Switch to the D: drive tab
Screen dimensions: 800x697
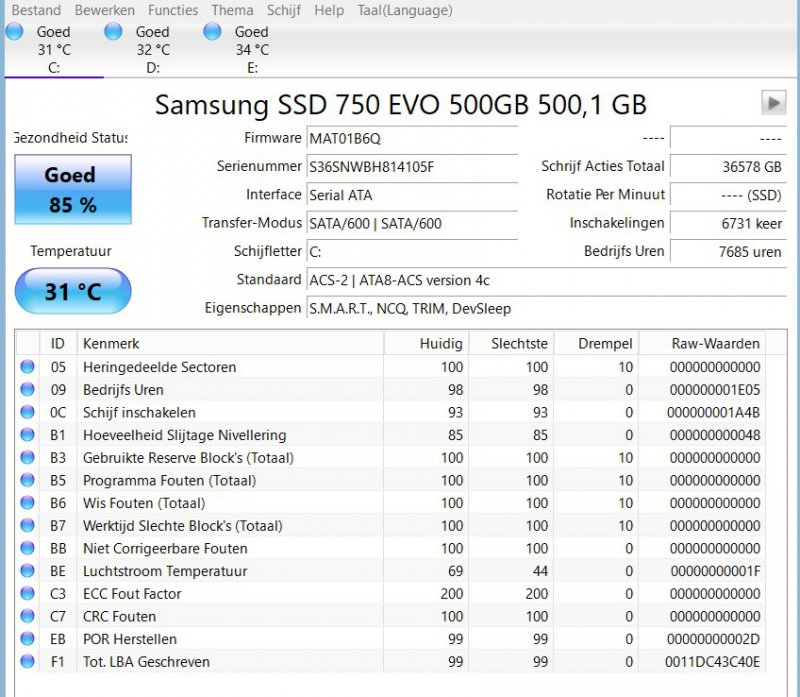[153, 49]
